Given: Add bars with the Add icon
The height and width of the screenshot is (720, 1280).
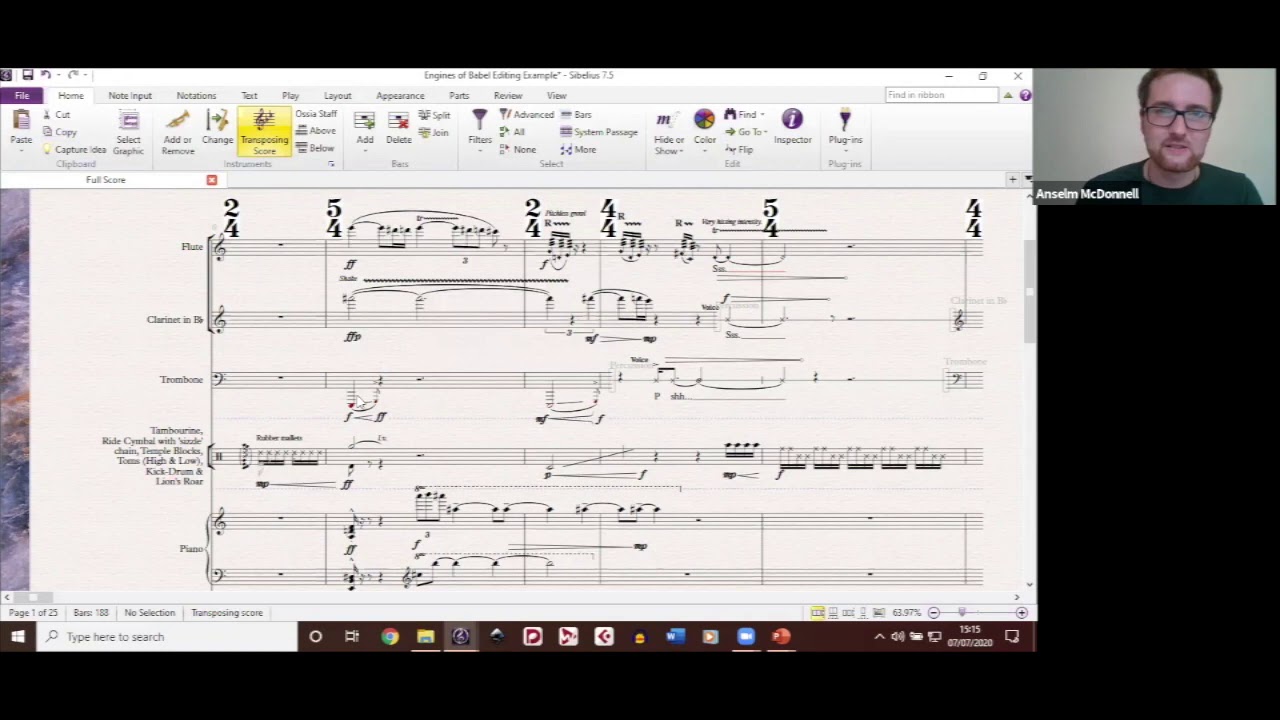Looking at the screenshot, I should (x=365, y=121).
